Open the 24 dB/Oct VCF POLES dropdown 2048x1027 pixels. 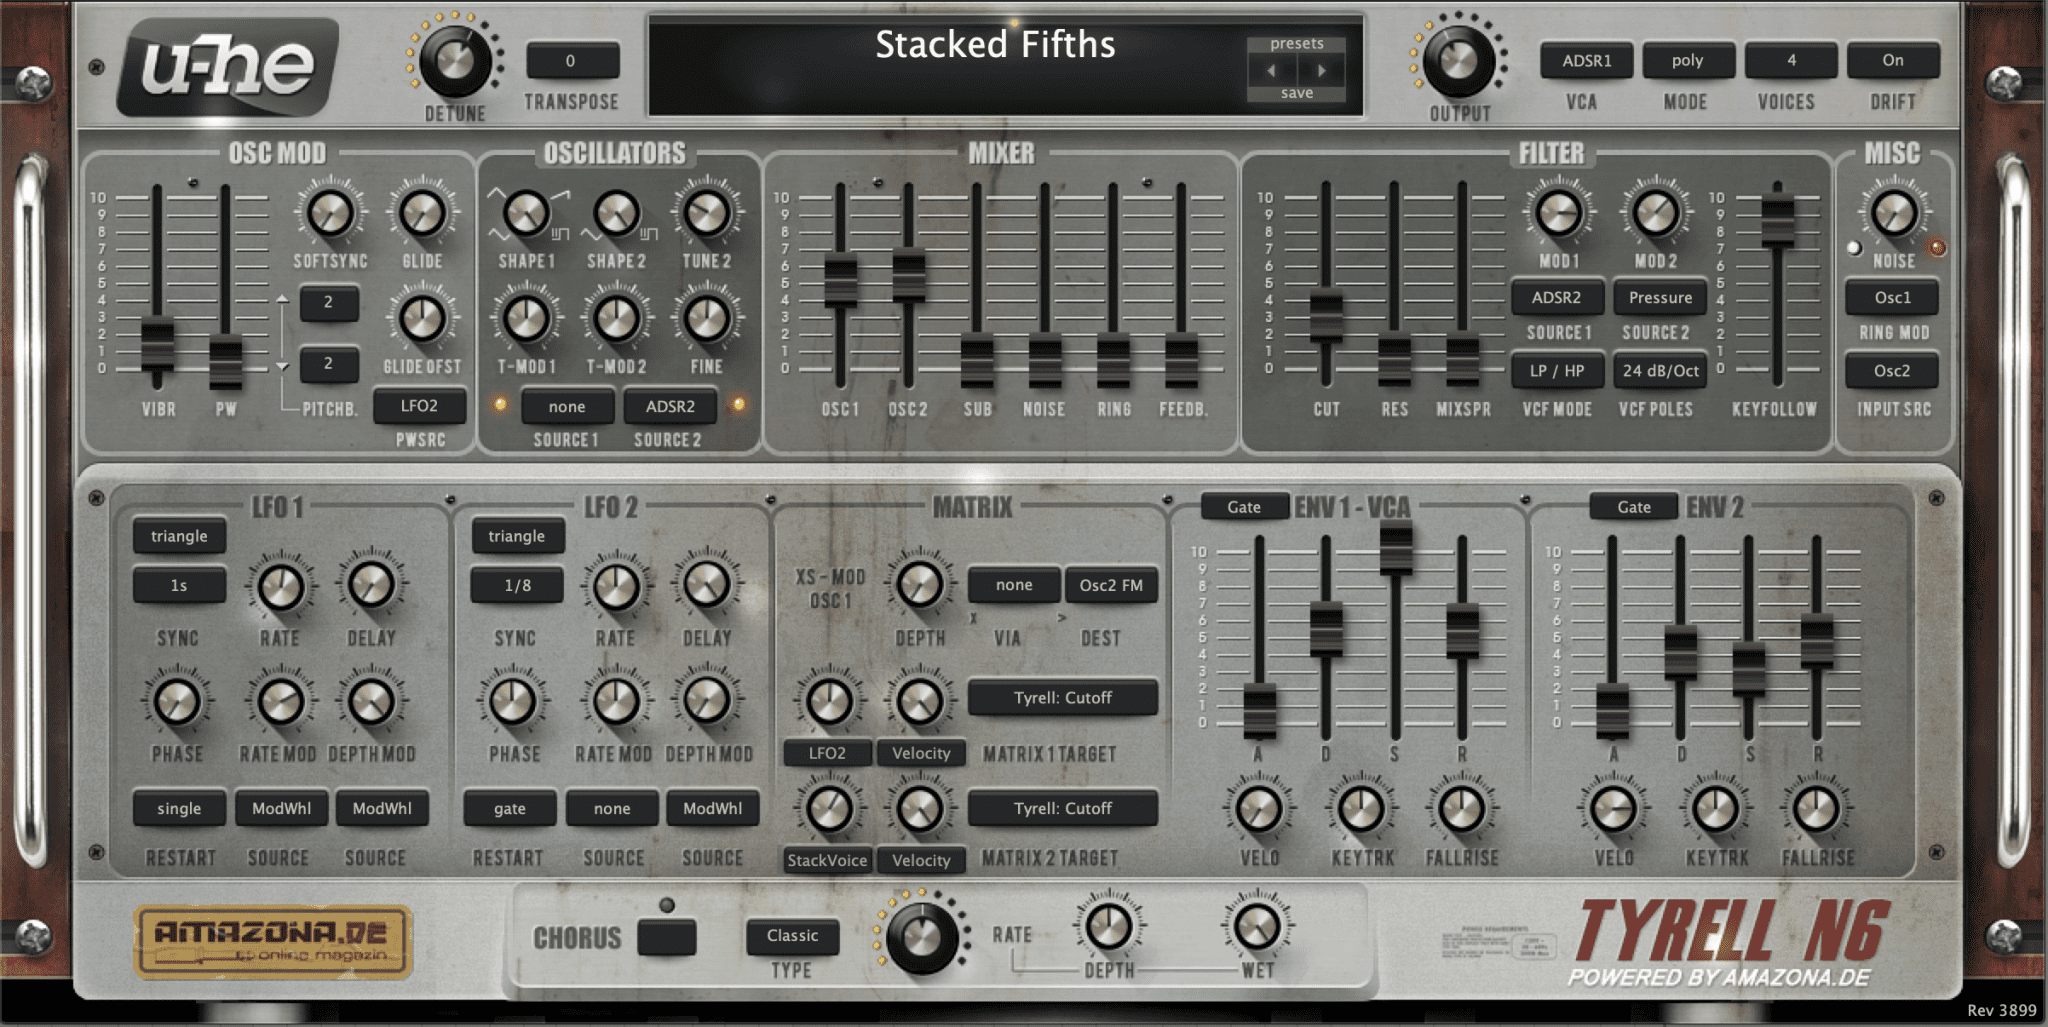(1660, 371)
